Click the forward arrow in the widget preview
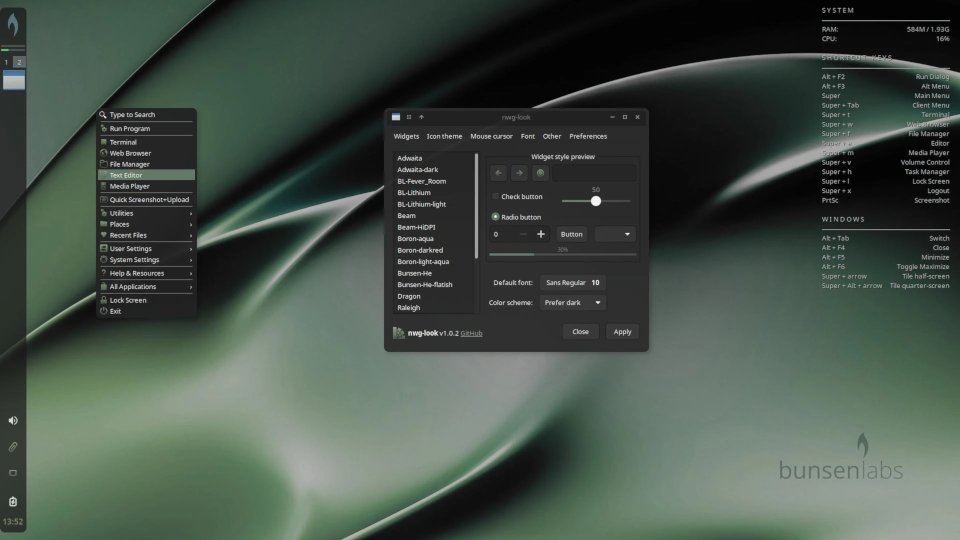Viewport: 960px width, 540px height. [x=519, y=173]
